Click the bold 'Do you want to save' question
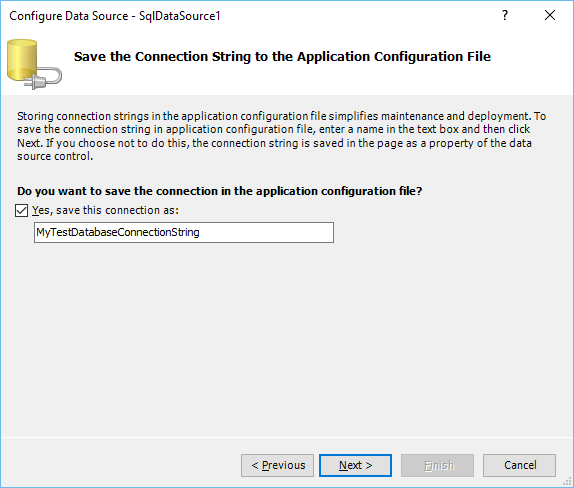This screenshot has width=574, height=488. point(220,191)
